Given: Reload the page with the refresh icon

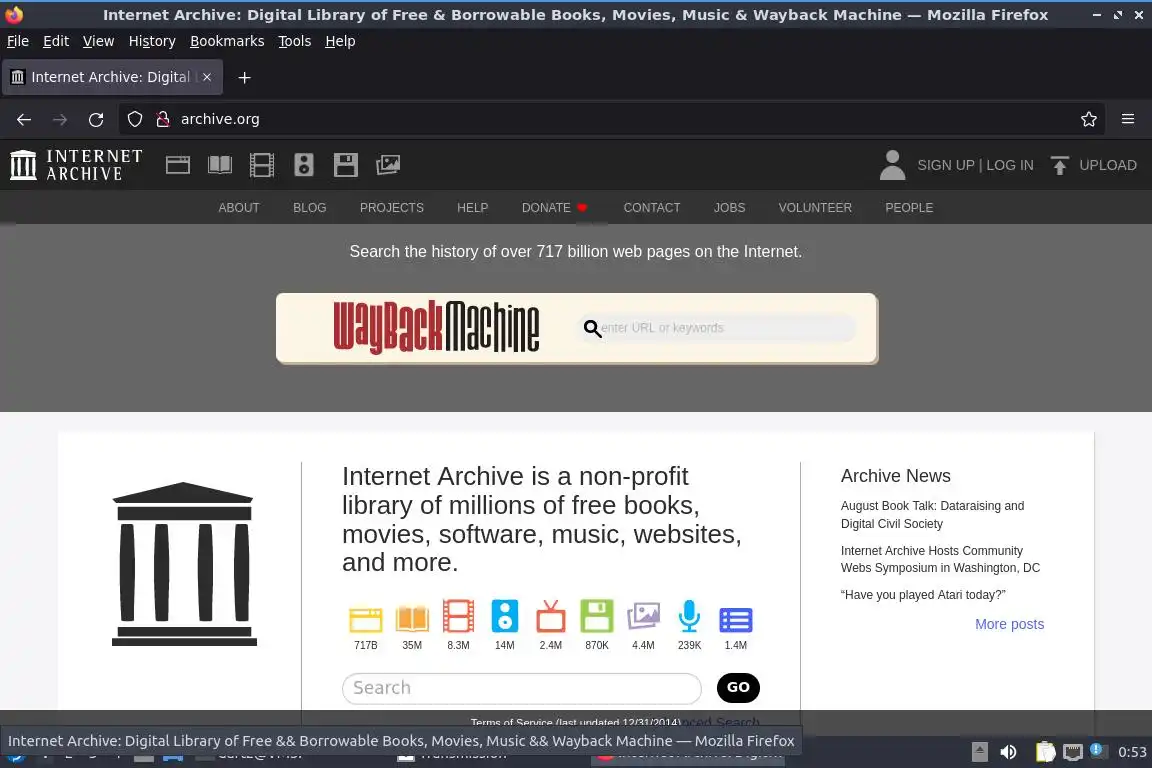Looking at the screenshot, I should pyautogui.click(x=96, y=119).
